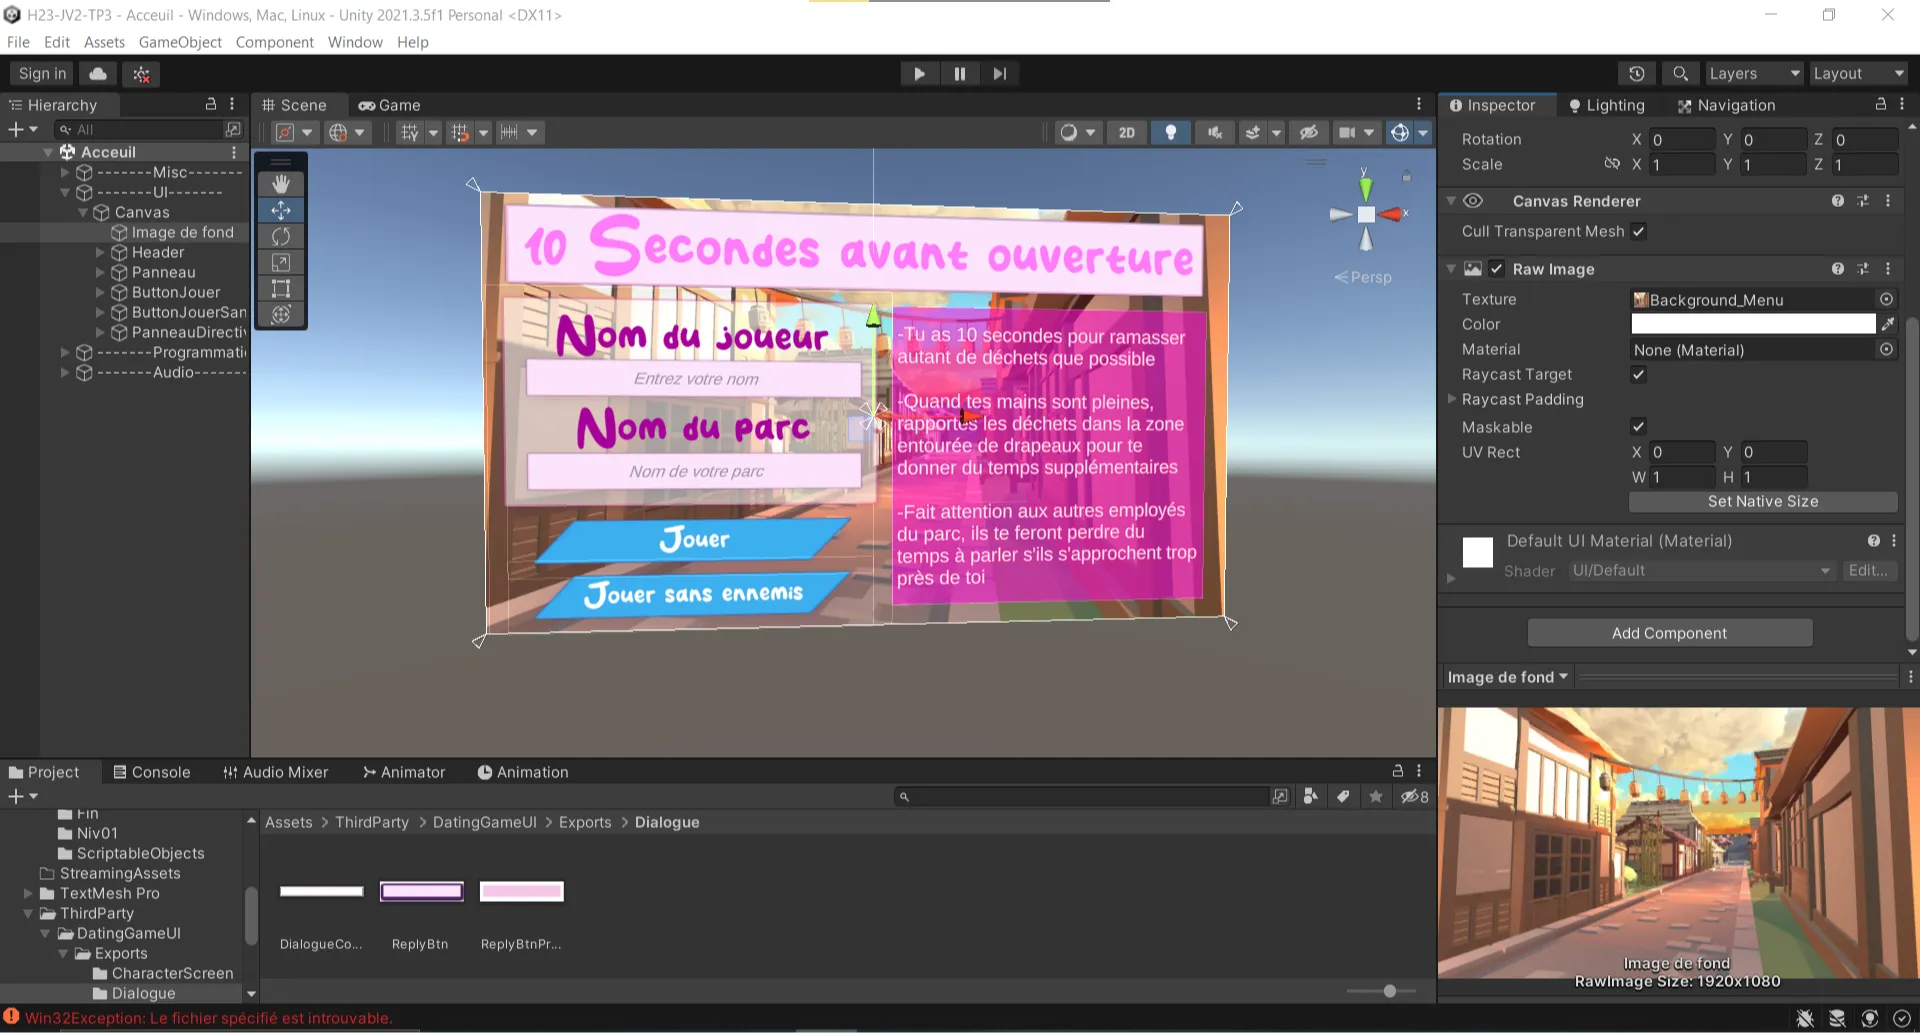The height and width of the screenshot is (1033, 1920).
Task: Open Unity cloud services
Action: point(97,73)
